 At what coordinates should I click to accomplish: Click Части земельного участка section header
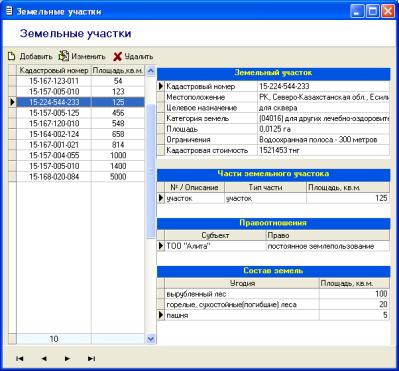point(273,174)
